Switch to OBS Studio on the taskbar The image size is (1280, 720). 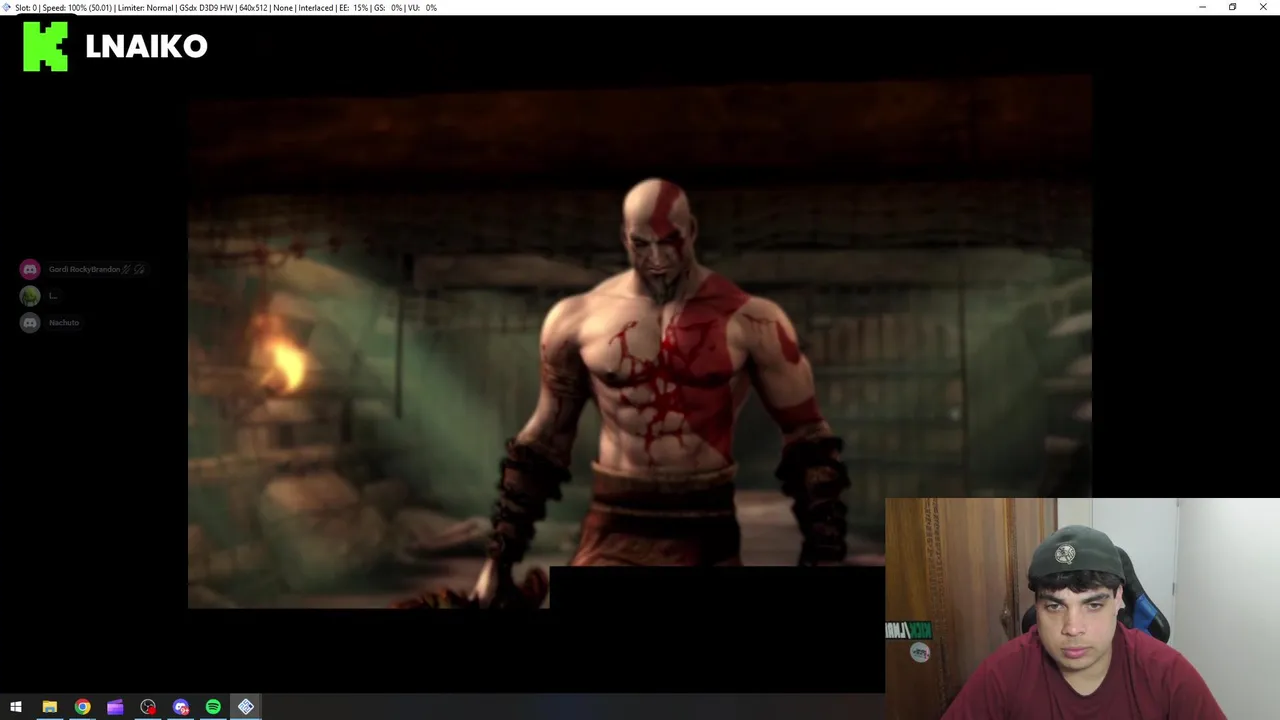[148, 707]
